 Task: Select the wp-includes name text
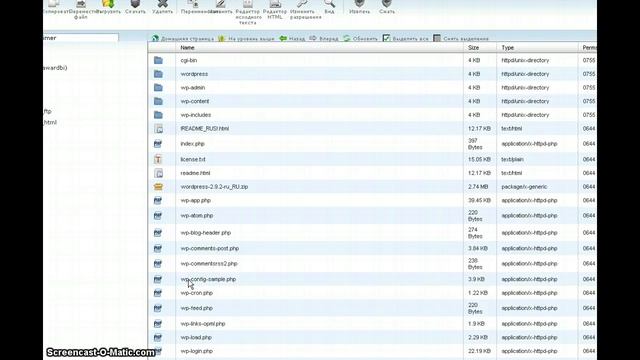click(196, 115)
